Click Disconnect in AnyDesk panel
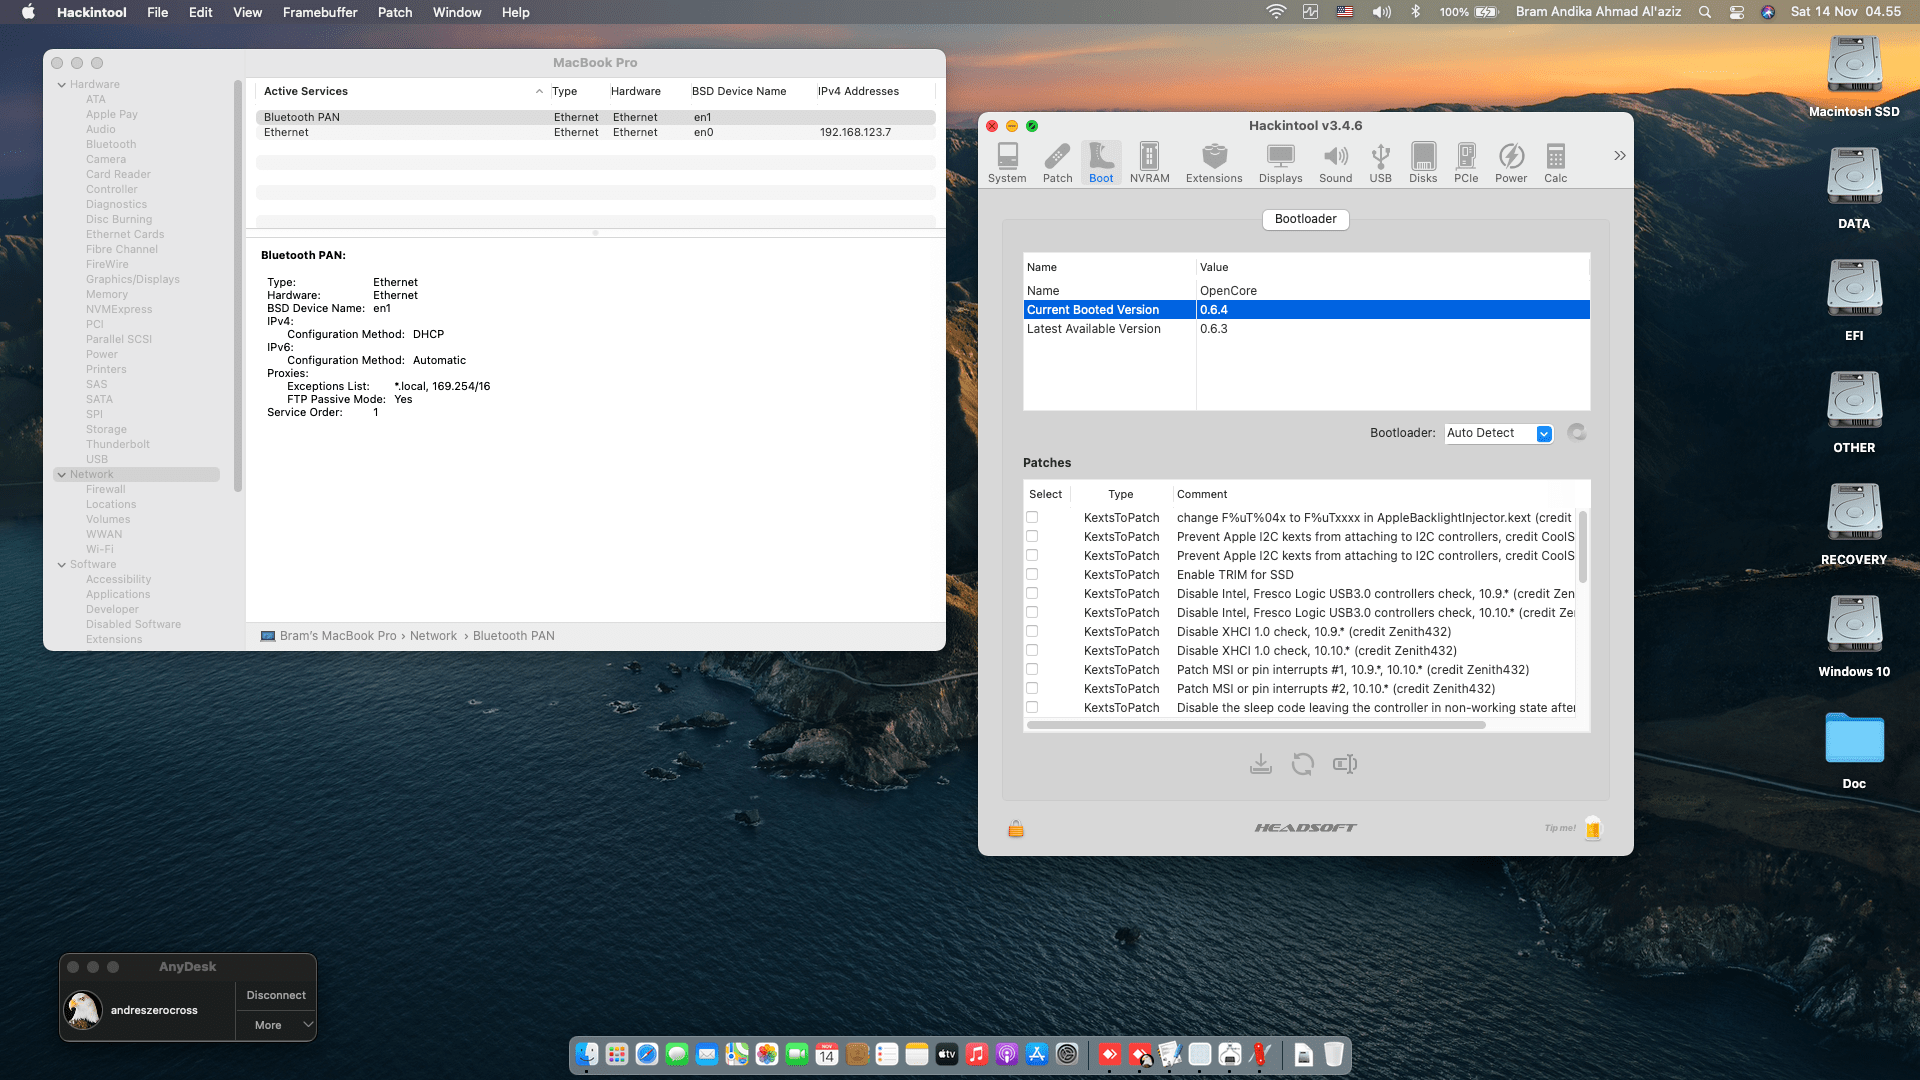Viewport: 1920px width, 1080px height. [x=276, y=995]
